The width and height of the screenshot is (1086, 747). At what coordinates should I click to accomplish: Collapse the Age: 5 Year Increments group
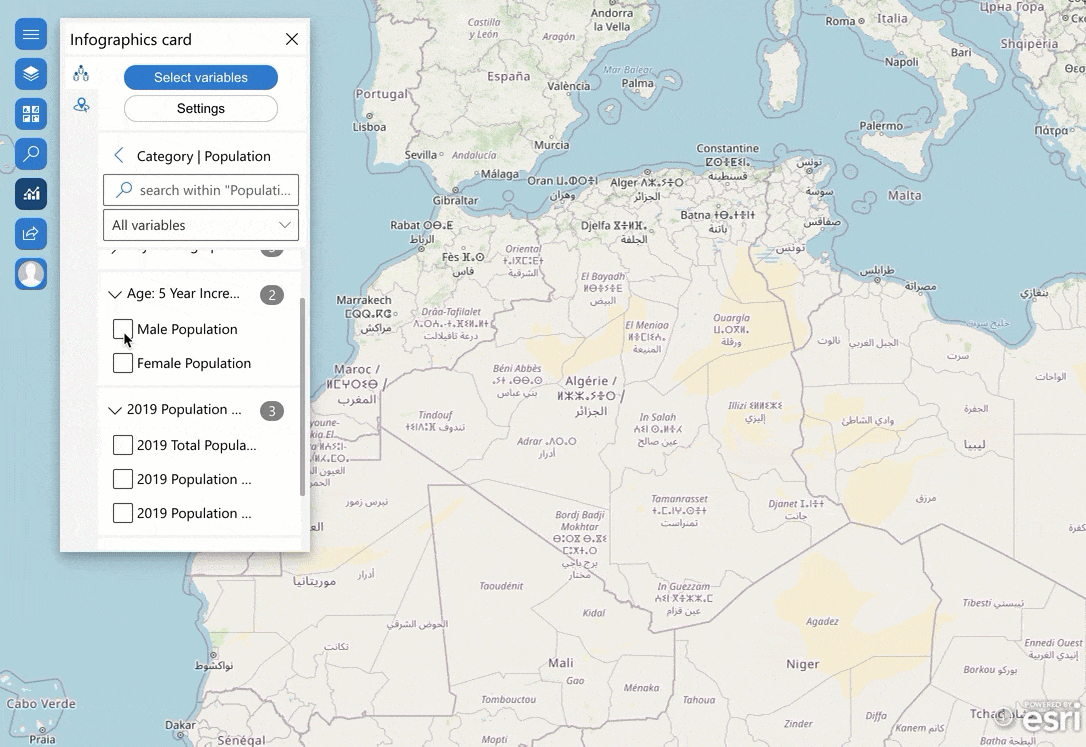point(115,294)
